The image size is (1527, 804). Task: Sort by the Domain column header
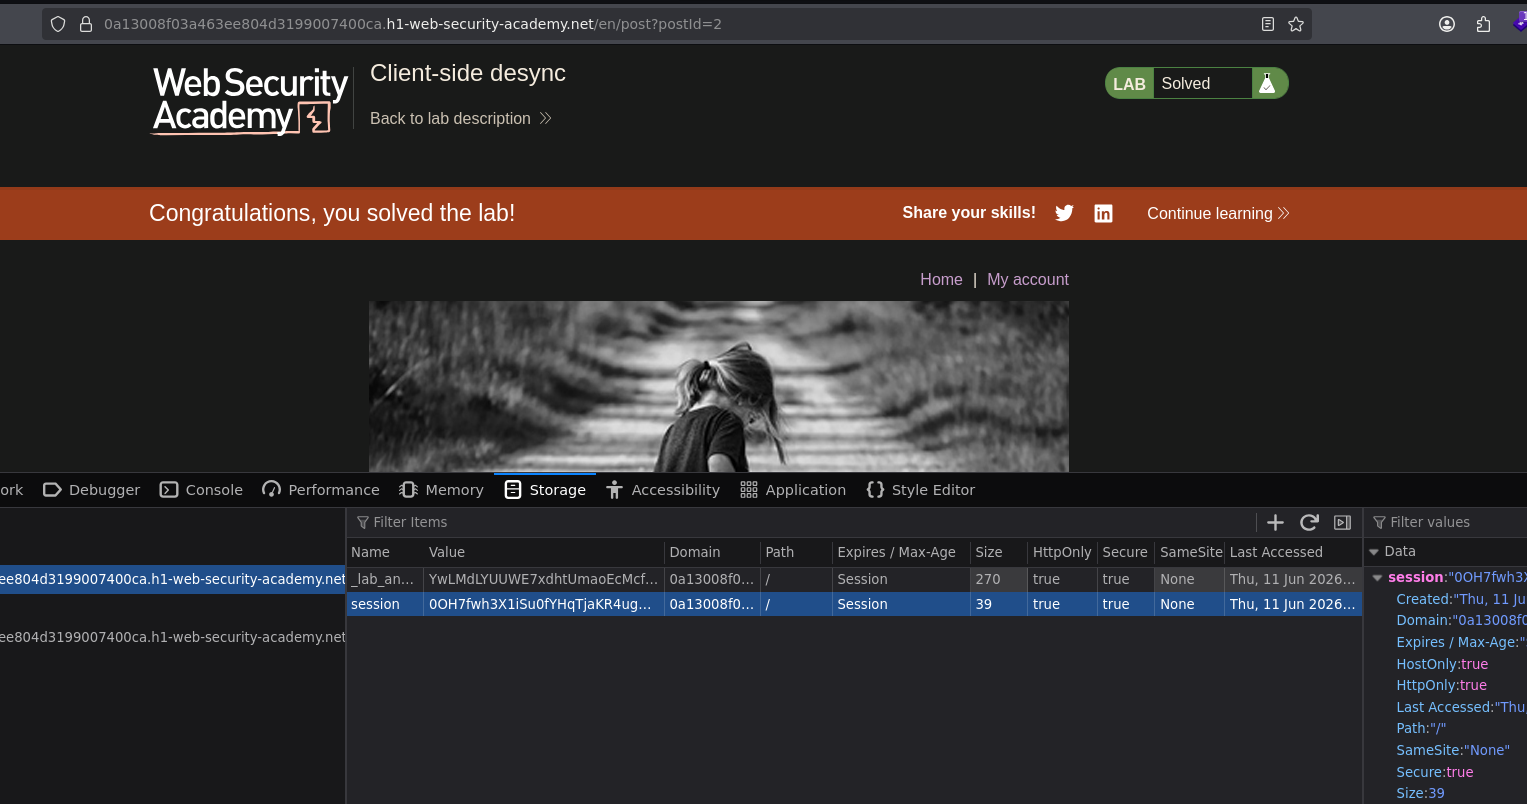(x=712, y=552)
